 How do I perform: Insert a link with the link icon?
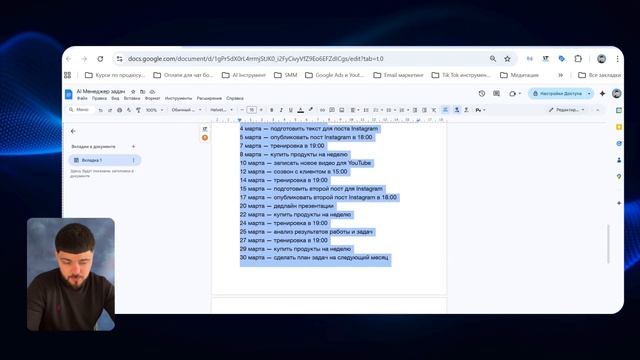pos(322,110)
